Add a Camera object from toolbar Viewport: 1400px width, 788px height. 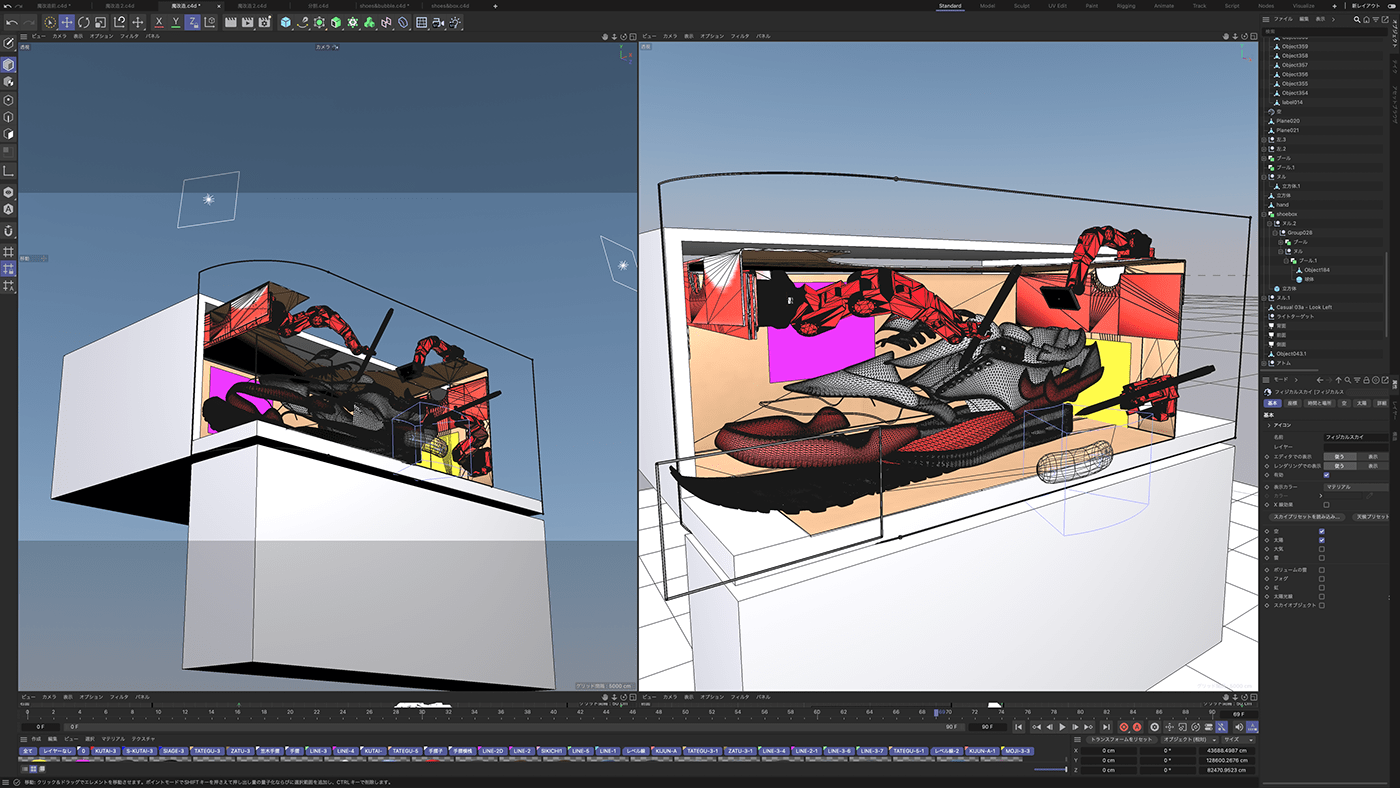437,22
